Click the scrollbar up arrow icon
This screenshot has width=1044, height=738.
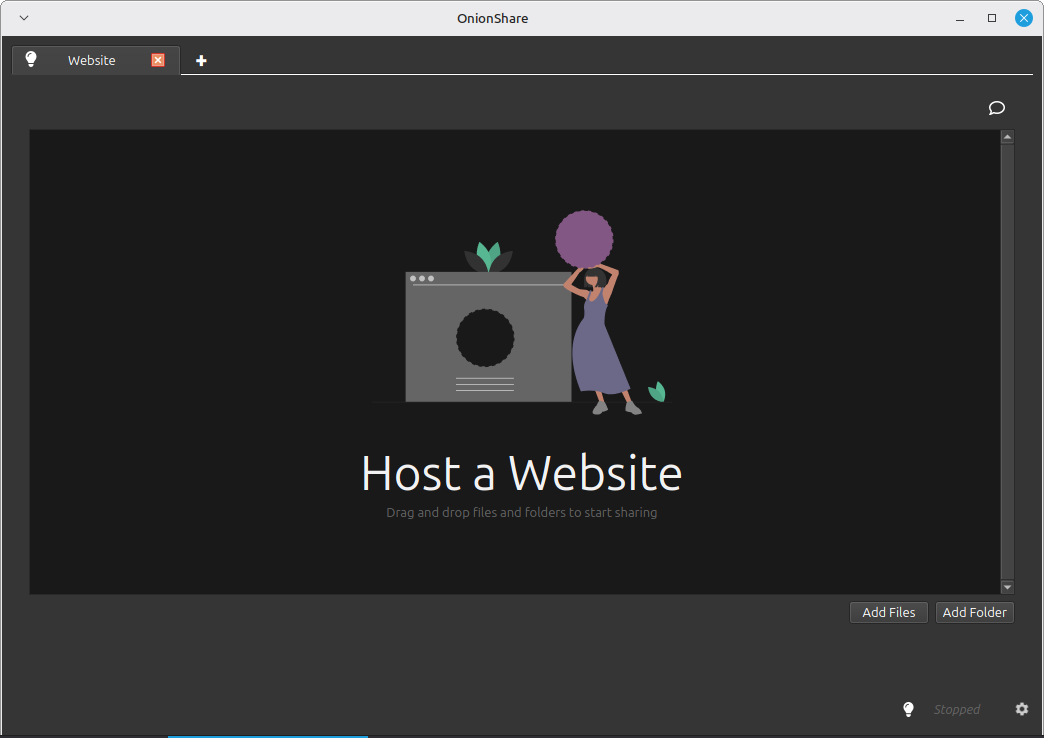pos(1007,135)
